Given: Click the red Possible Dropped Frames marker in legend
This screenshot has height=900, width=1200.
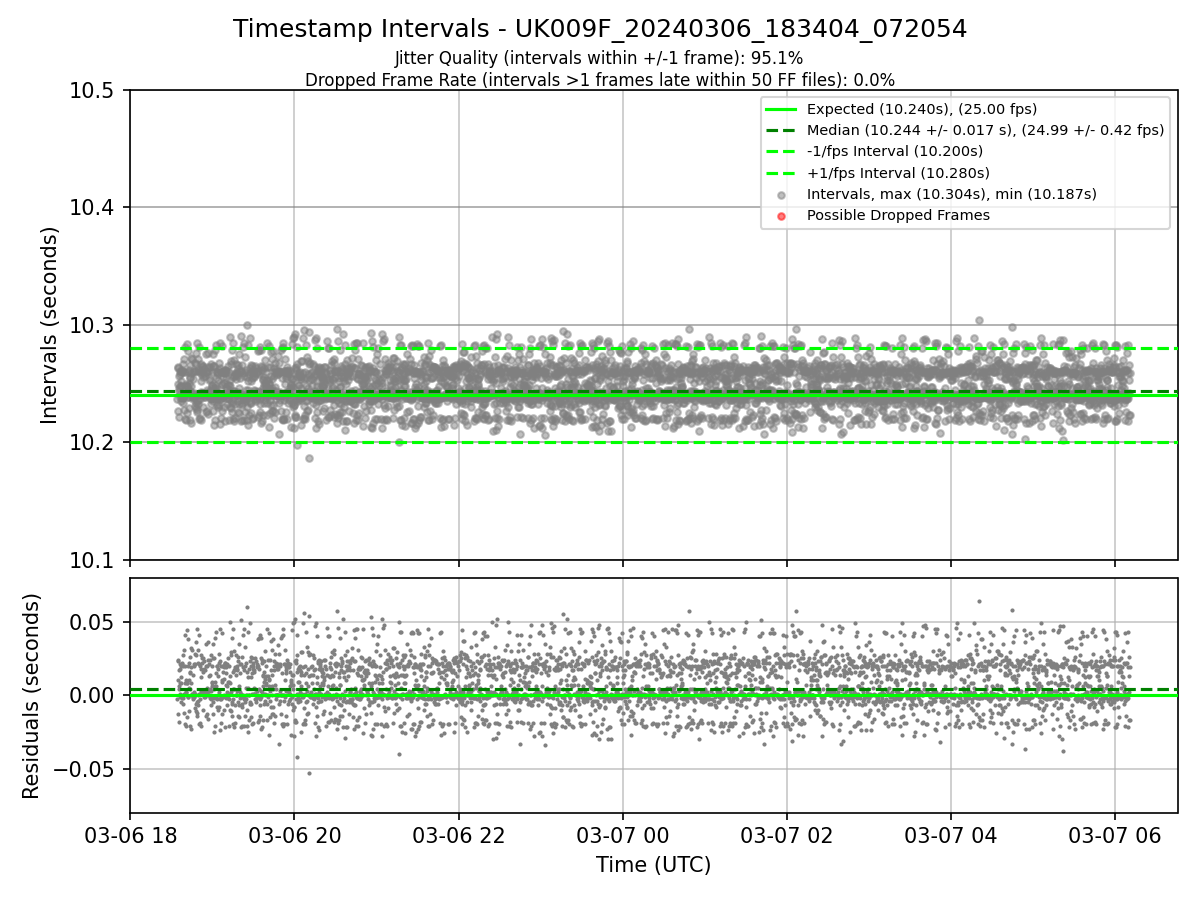Looking at the screenshot, I should pyautogui.click(x=782, y=216).
